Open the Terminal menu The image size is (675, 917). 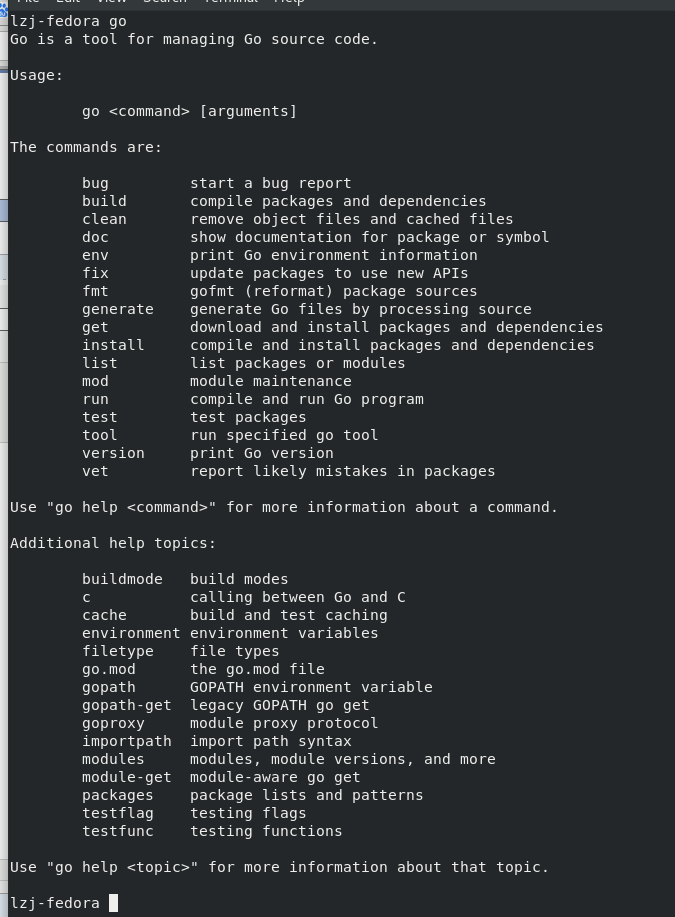(230, 2)
